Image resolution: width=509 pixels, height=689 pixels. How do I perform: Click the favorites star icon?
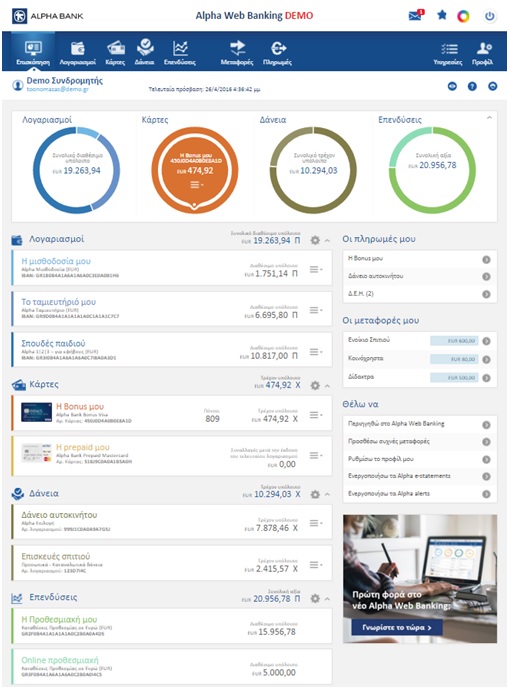(x=442, y=15)
